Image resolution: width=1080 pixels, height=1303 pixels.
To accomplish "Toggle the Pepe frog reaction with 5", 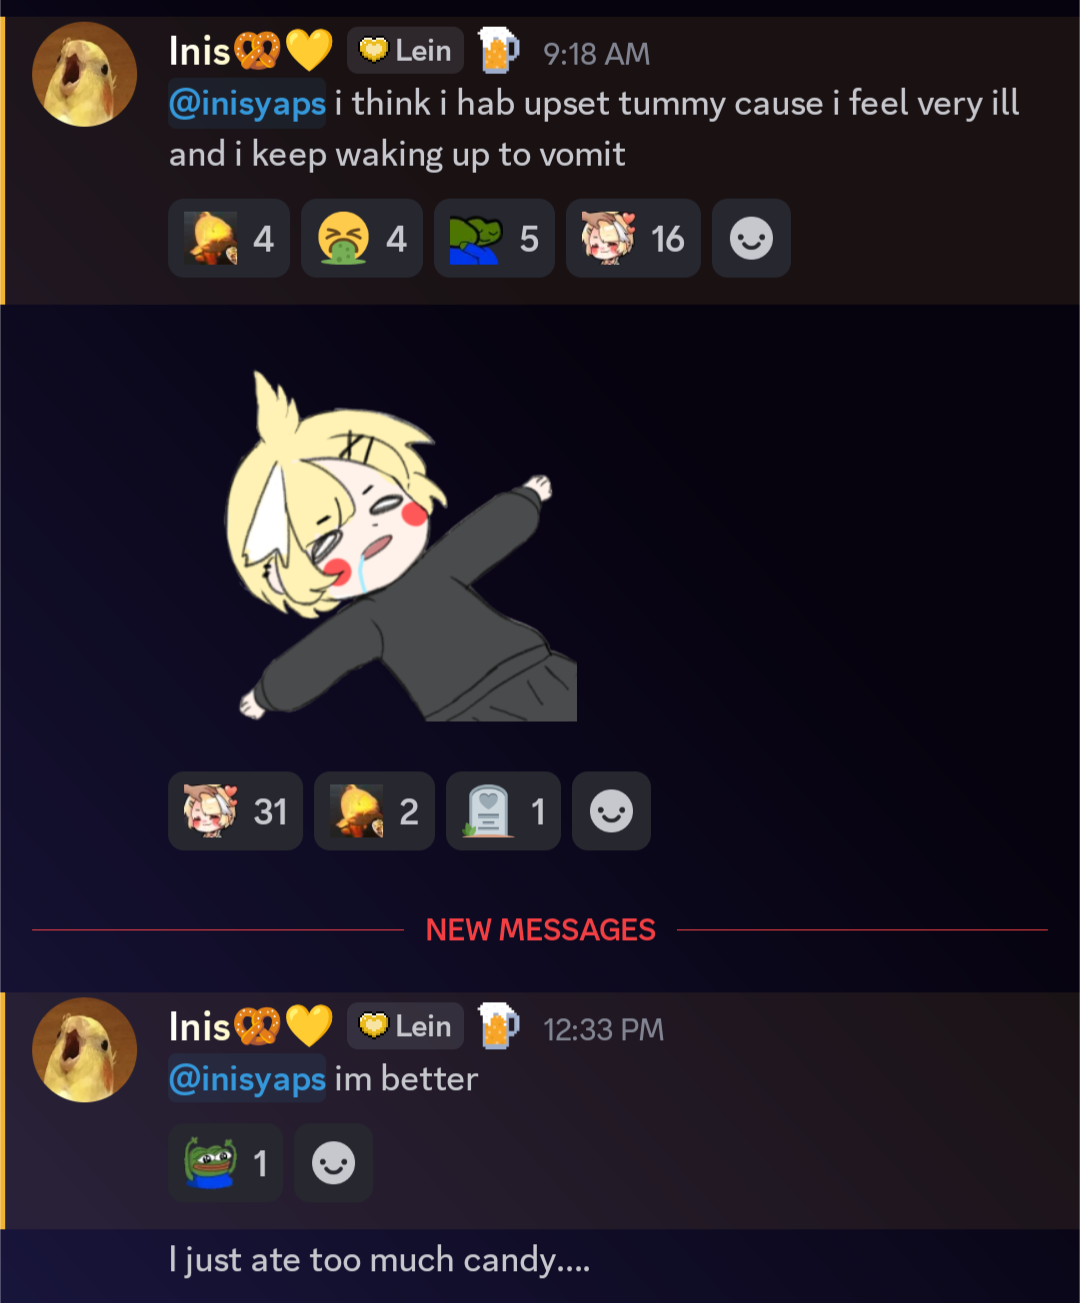I will click(494, 238).
